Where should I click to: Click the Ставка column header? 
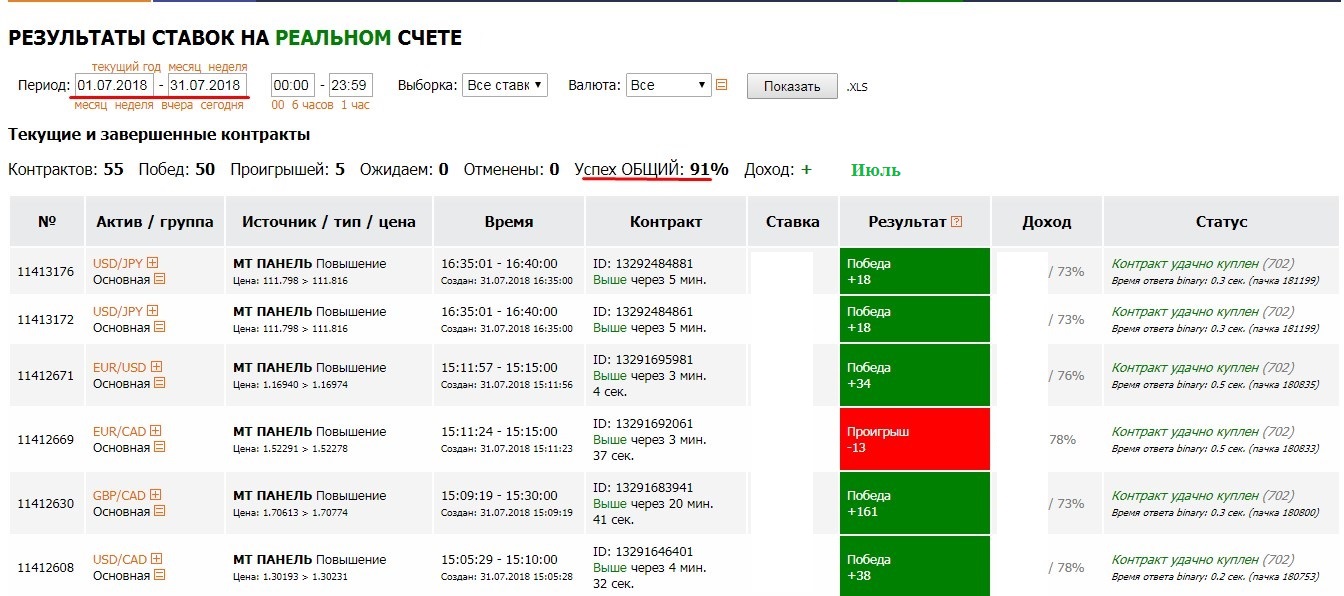click(x=794, y=222)
